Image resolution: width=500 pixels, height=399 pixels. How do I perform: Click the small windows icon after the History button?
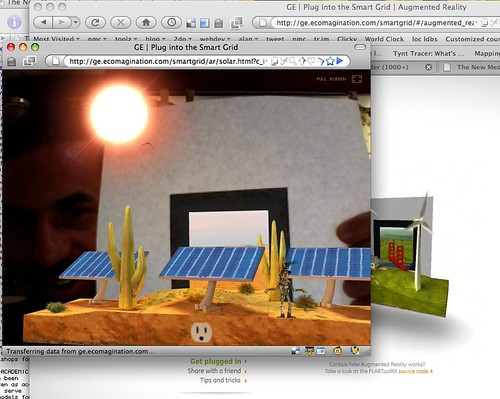tap(191, 23)
